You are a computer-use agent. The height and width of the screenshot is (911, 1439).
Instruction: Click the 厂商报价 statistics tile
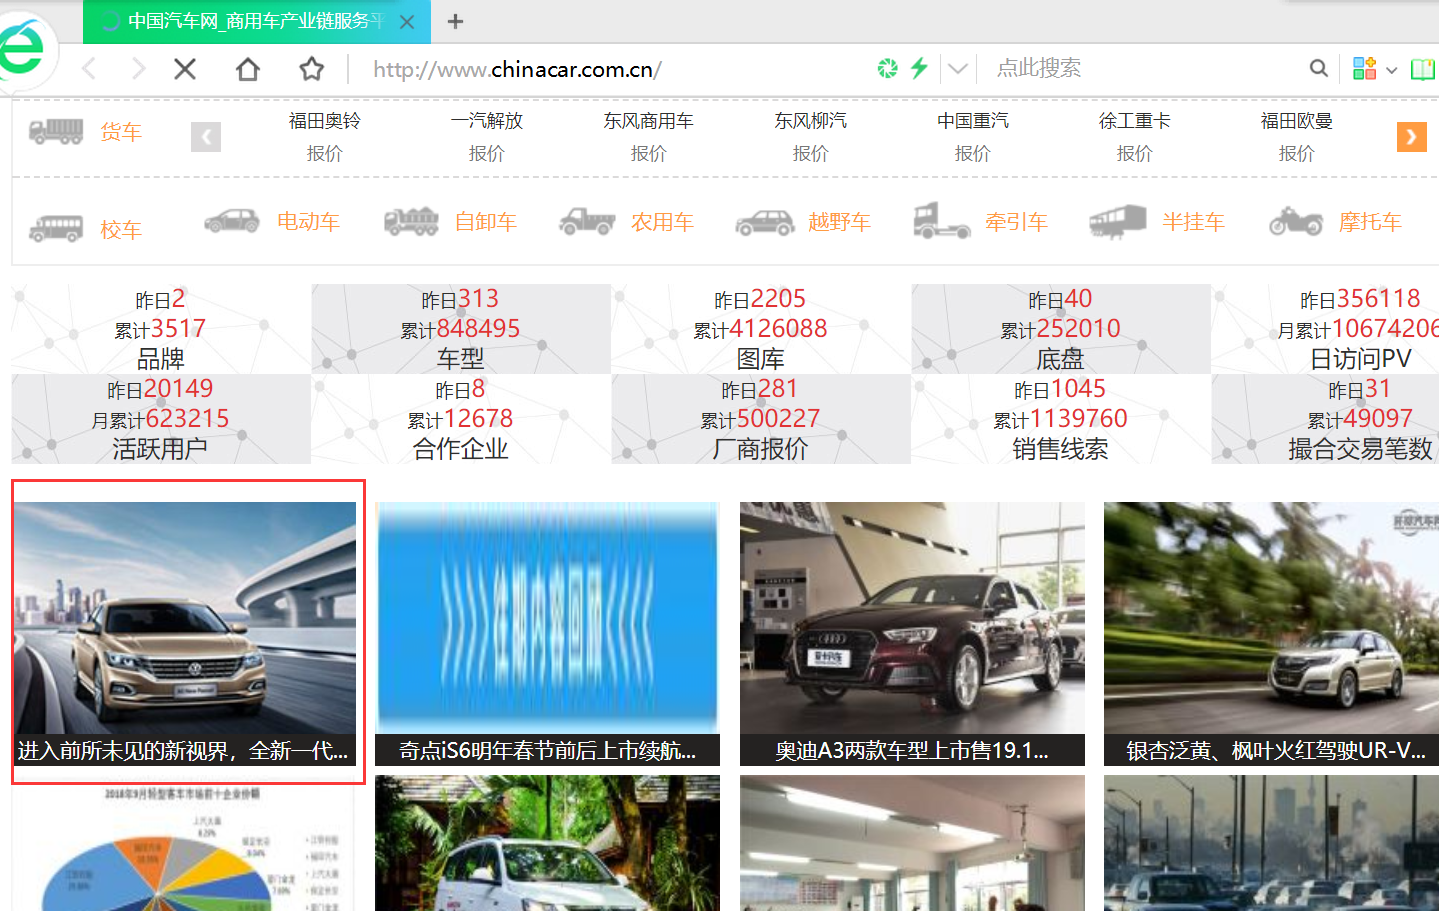tap(761, 419)
